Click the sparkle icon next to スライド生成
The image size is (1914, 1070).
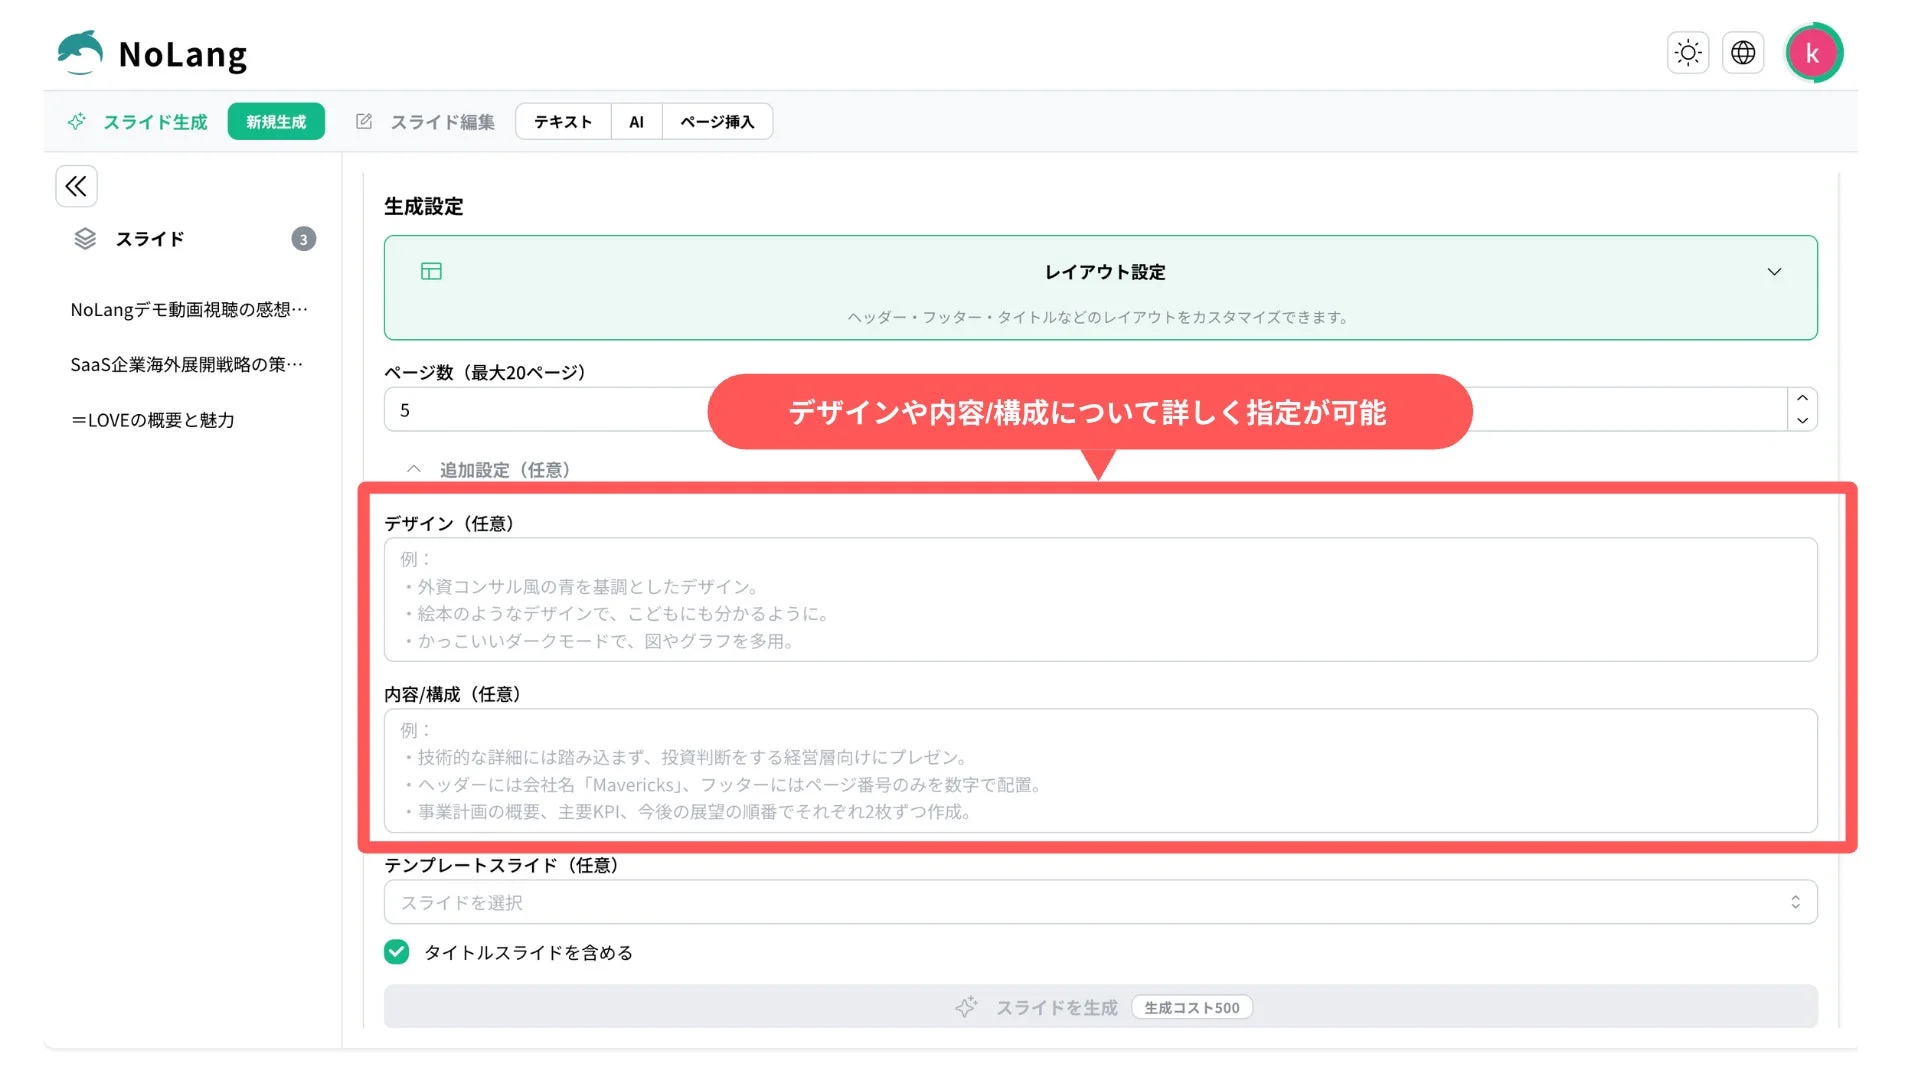pyautogui.click(x=77, y=121)
